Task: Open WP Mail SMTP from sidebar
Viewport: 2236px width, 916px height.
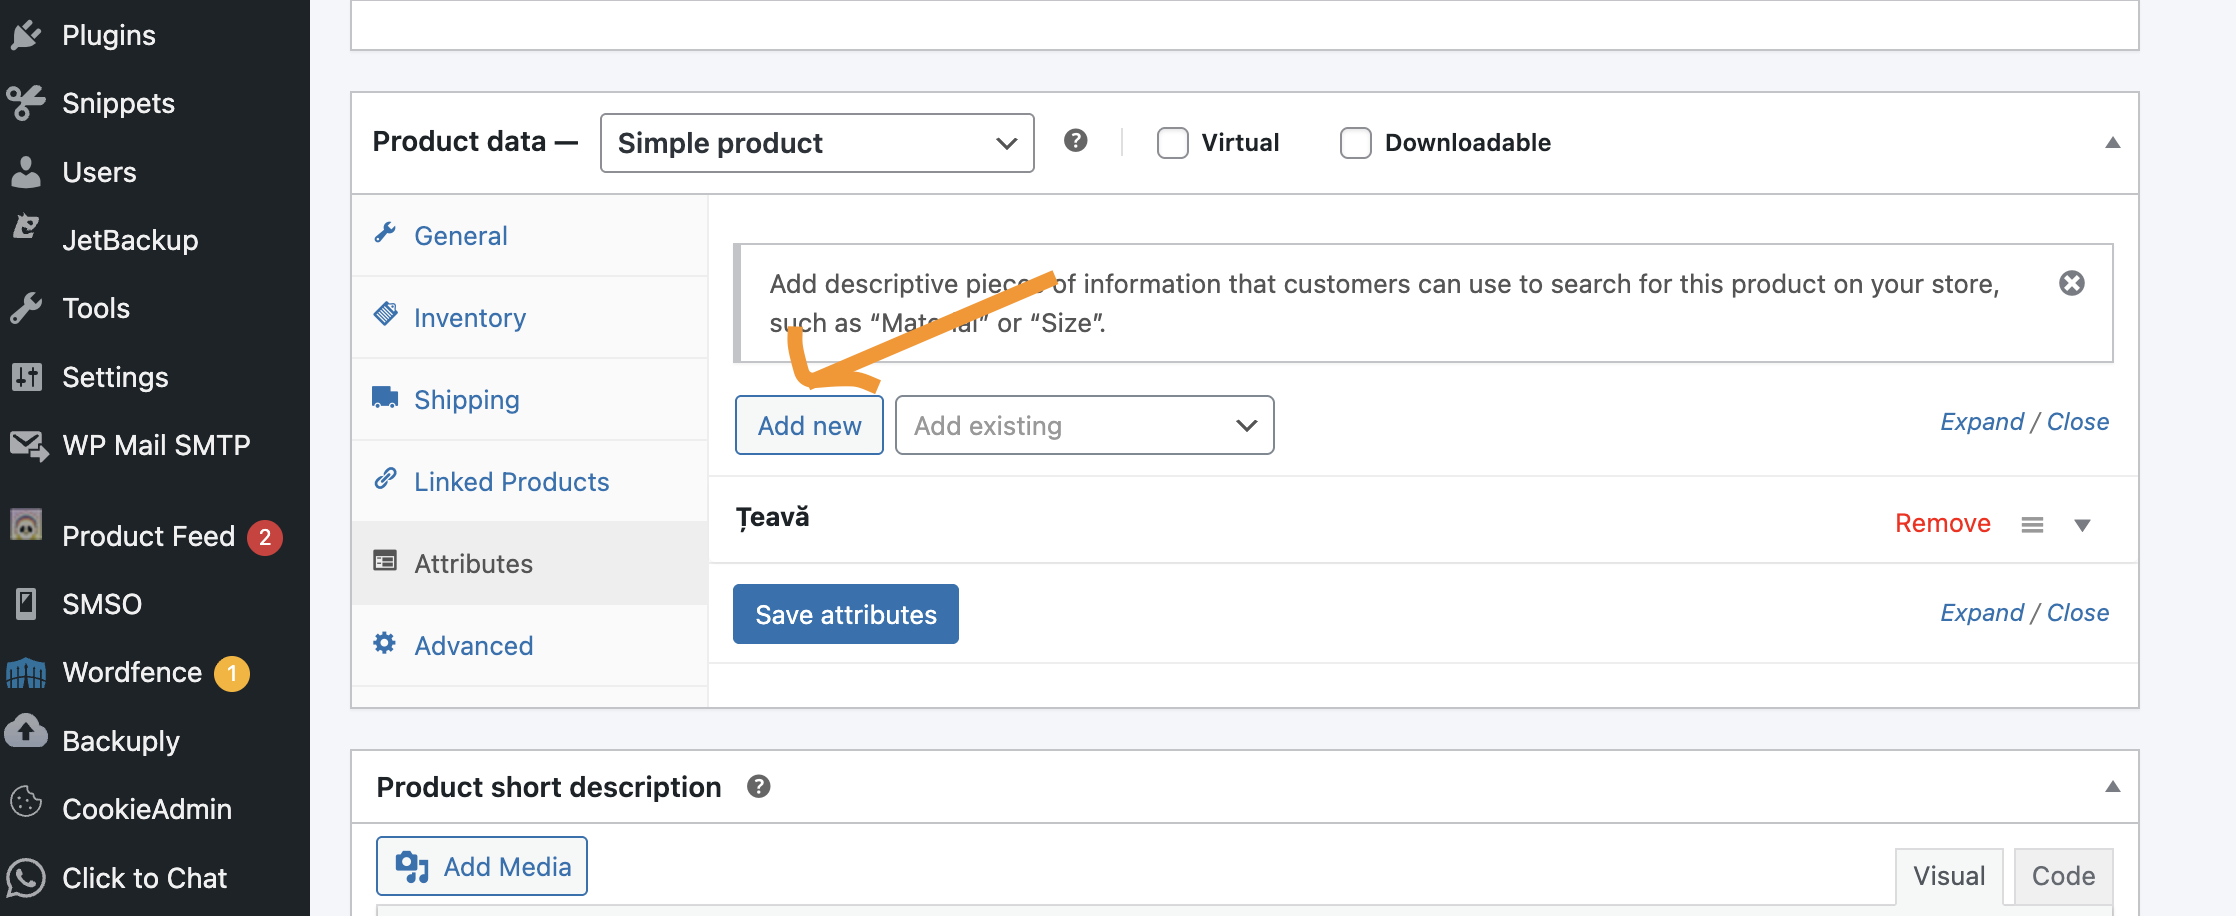Action: click(x=155, y=445)
